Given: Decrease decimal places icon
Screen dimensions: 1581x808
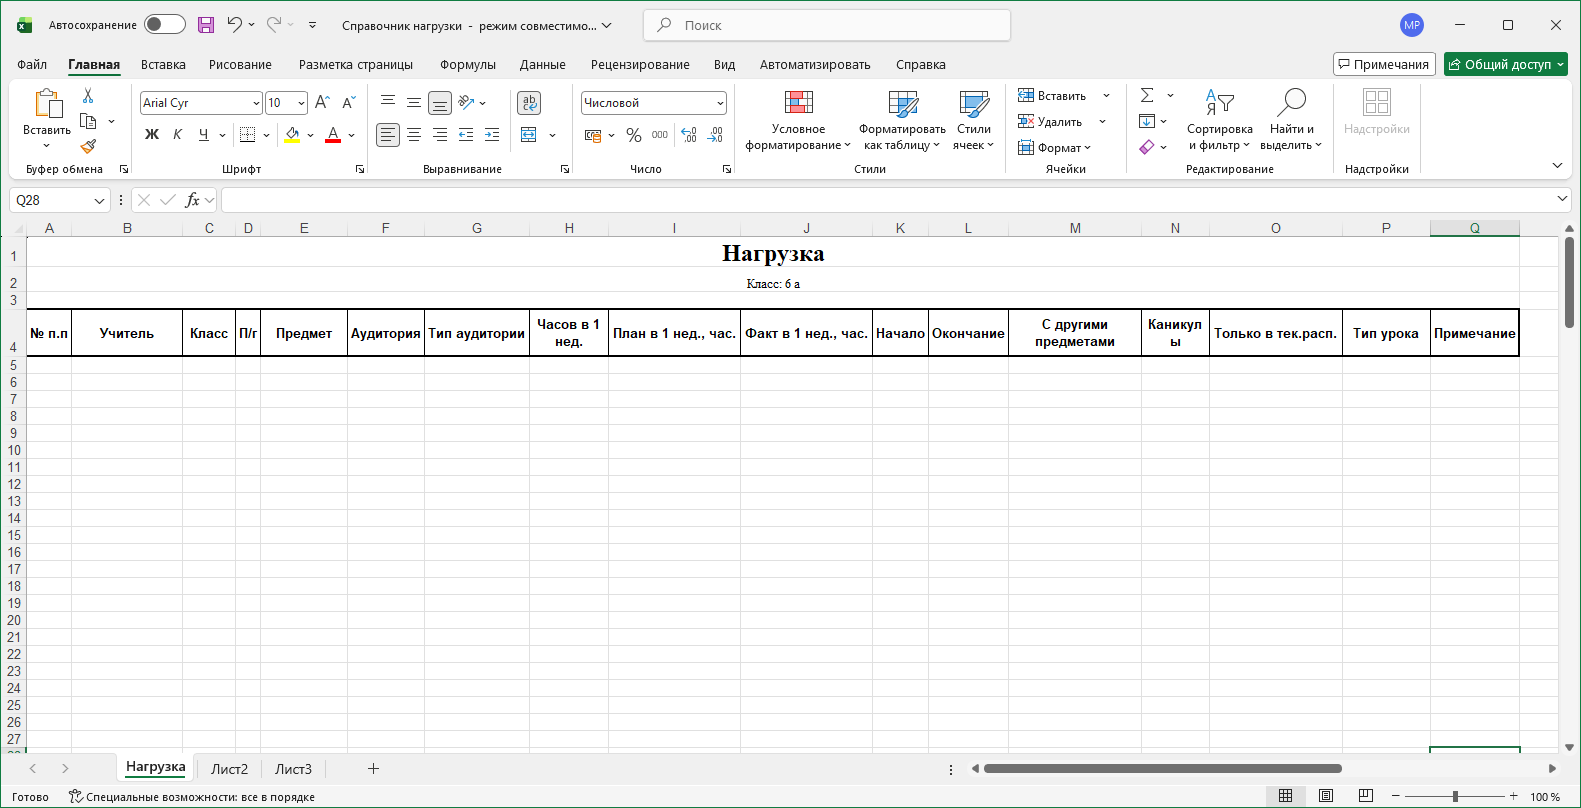Looking at the screenshot, I should 715,134.
